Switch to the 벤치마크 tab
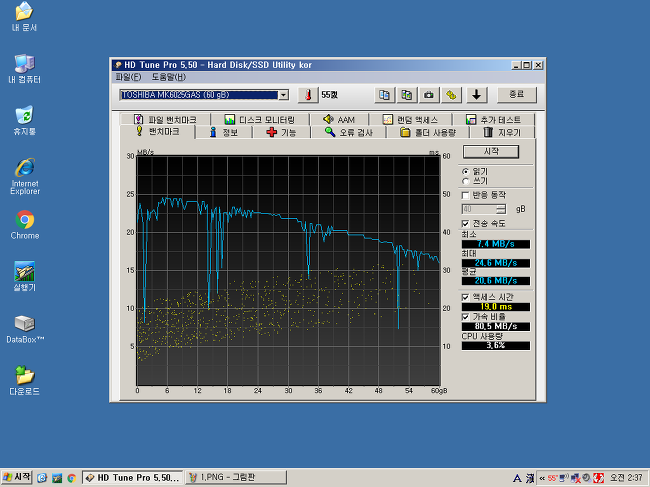 click(158, 132)
